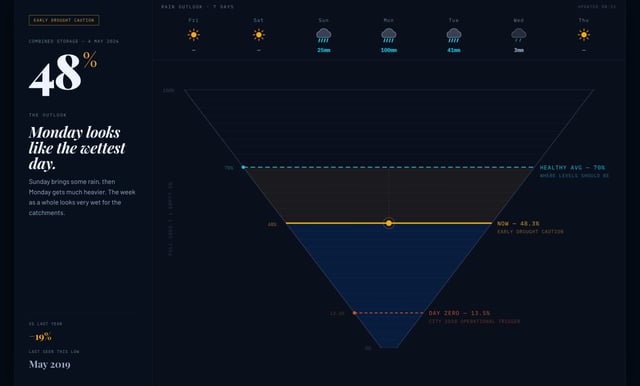
Task: Click the 'HEALTHY AVG – 70%' label
Action: pyautogui.click(x=572, y=168)
